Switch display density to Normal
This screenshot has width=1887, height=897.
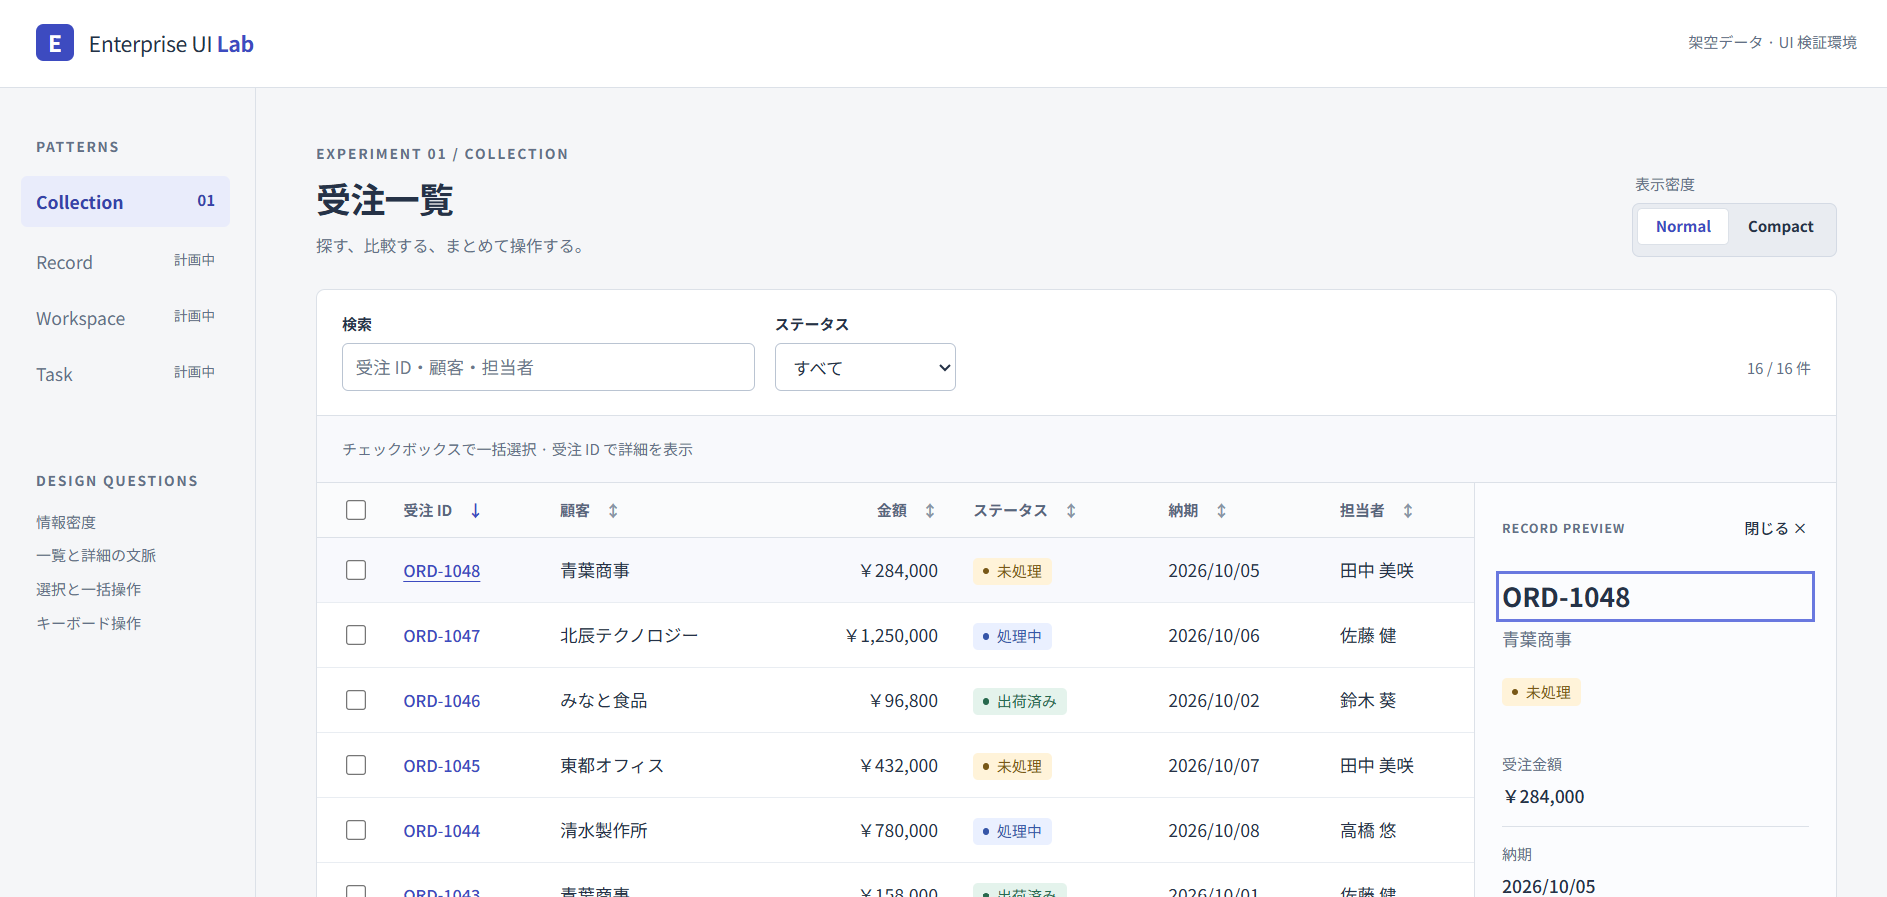point(1683,227)
